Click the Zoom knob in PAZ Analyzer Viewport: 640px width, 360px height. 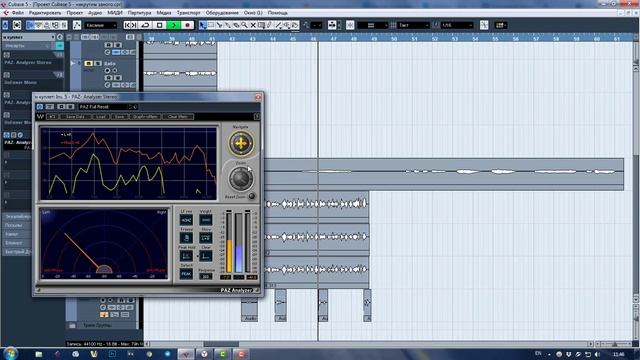point(241,179)
